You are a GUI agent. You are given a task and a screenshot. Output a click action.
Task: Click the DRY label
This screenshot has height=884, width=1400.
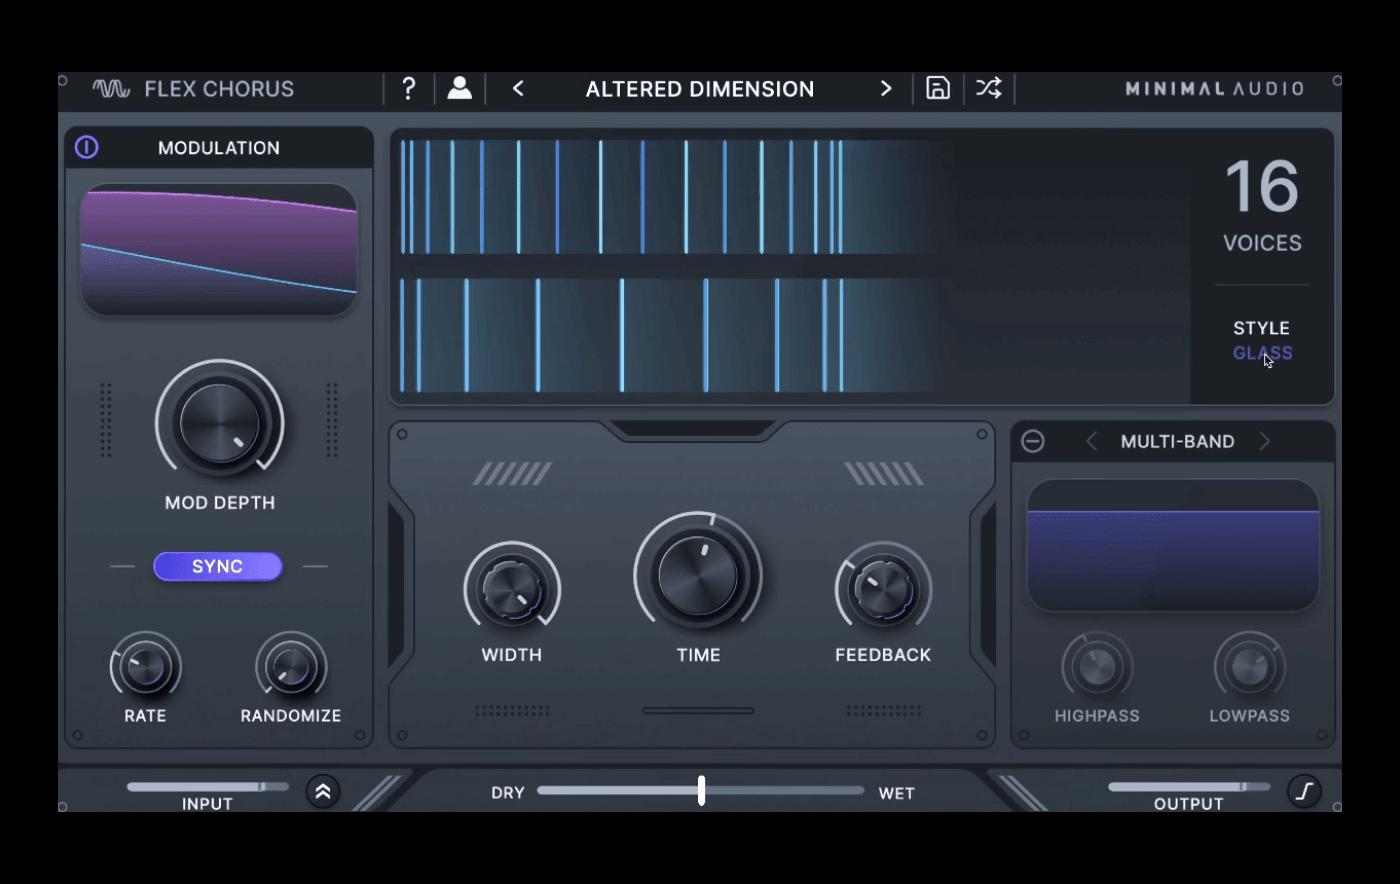508,793
